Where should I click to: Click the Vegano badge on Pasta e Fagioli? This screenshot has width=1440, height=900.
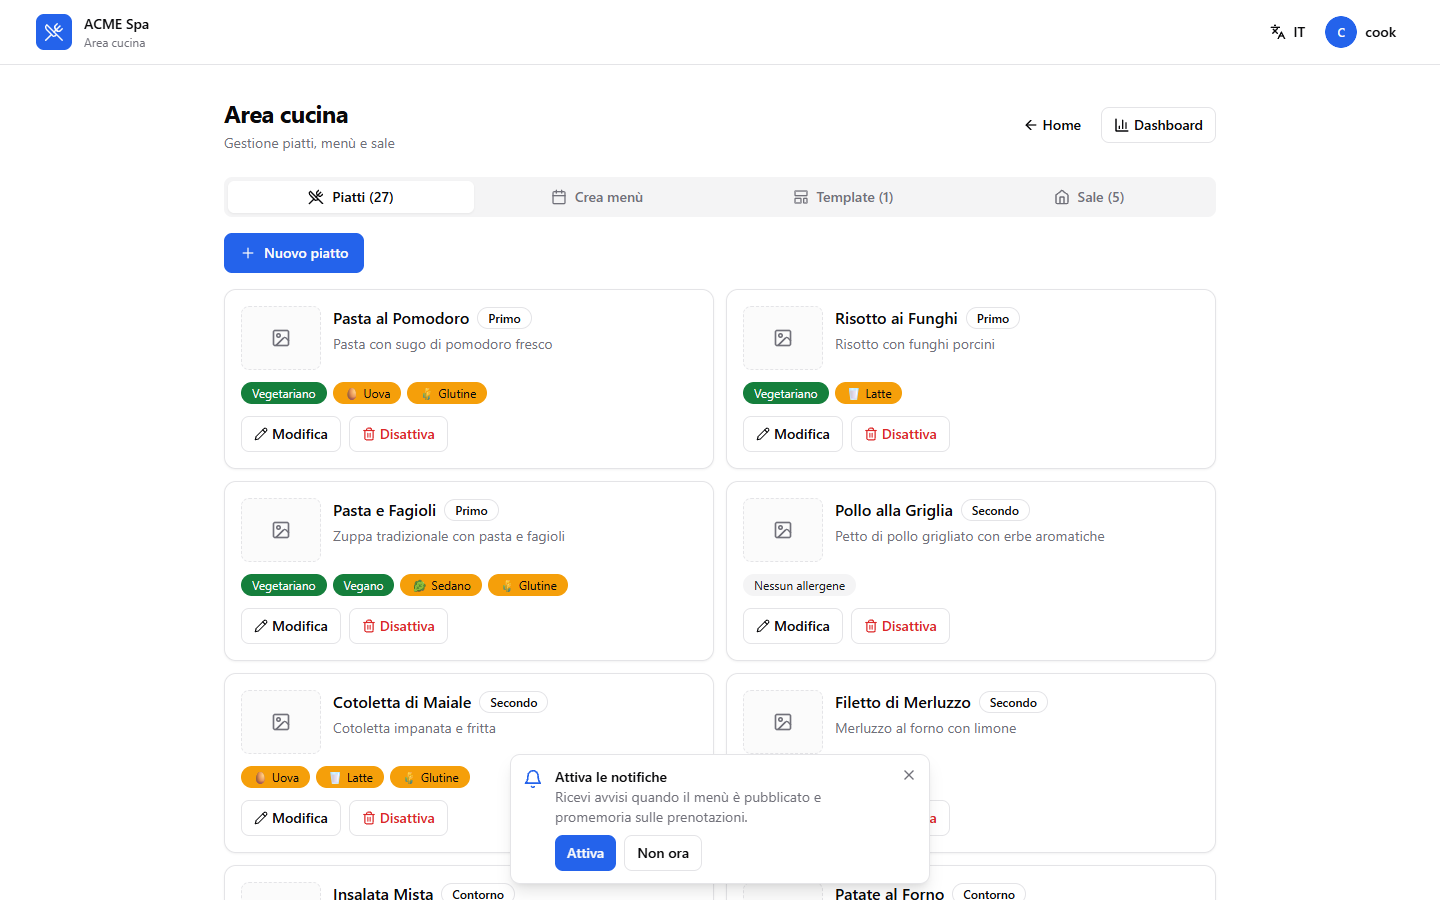363,586
